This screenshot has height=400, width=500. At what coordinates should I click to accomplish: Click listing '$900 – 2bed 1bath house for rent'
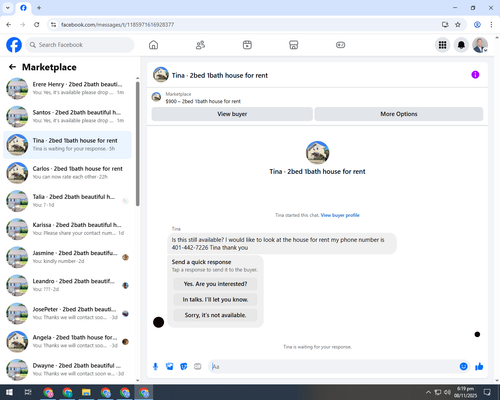tap(203, 101)
